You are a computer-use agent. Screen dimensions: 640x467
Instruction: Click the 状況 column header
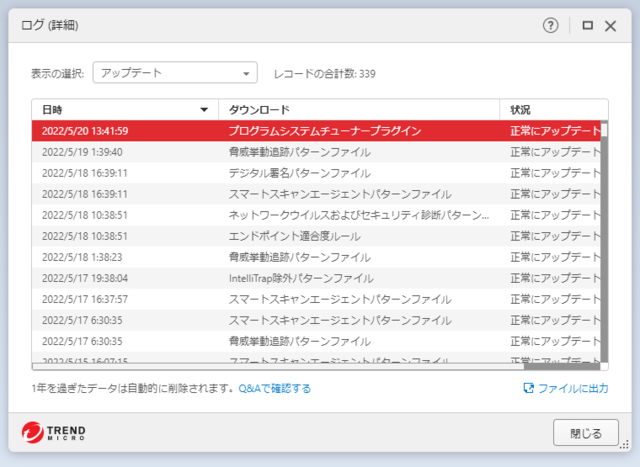554,110
